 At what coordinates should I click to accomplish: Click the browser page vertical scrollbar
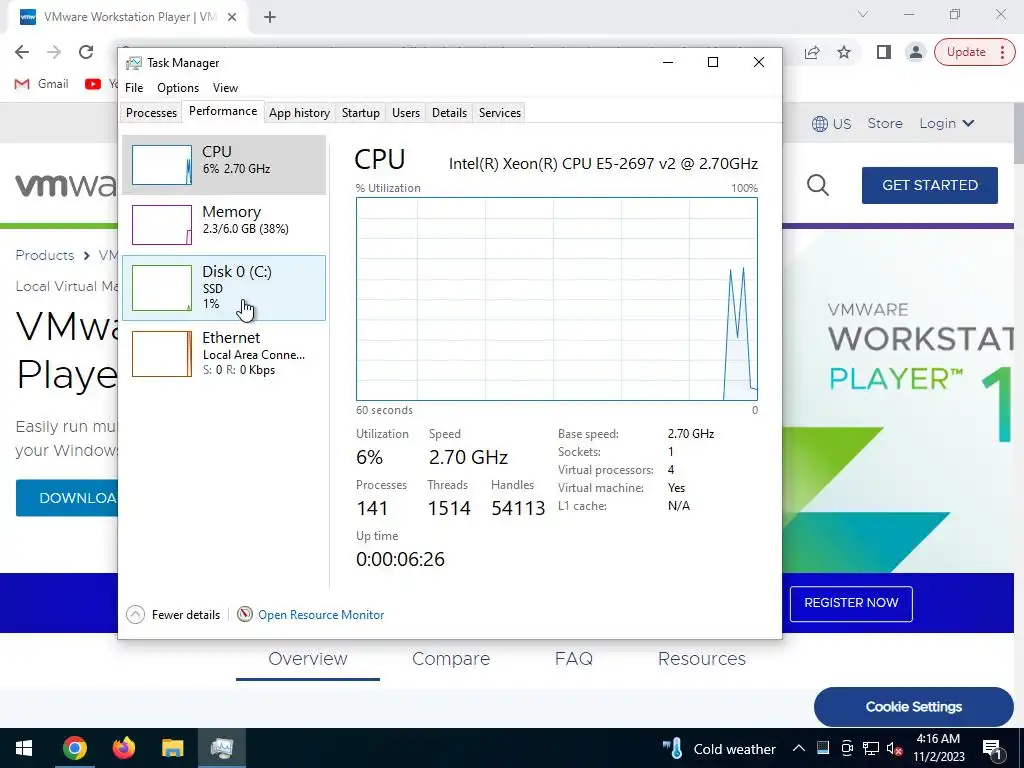[x=1018, y=134]
